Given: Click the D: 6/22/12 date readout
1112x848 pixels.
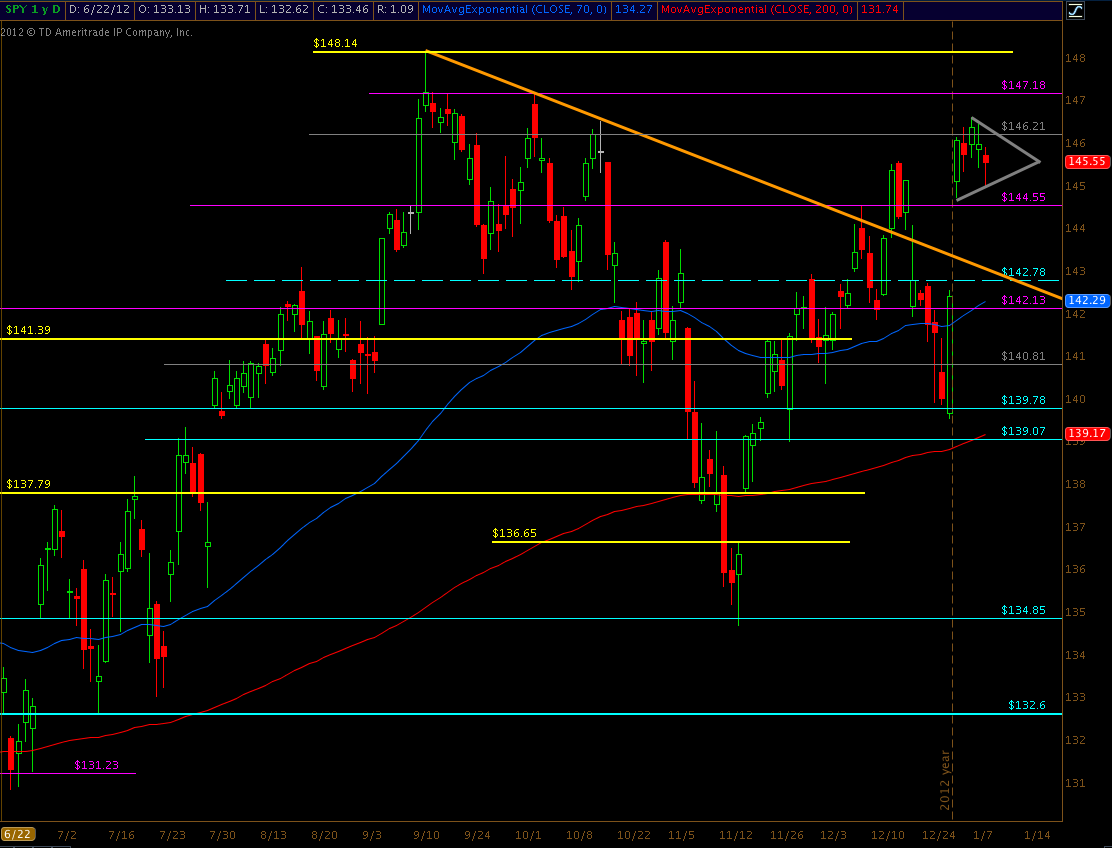Looking at the screenshot, I should click(98, 9).
